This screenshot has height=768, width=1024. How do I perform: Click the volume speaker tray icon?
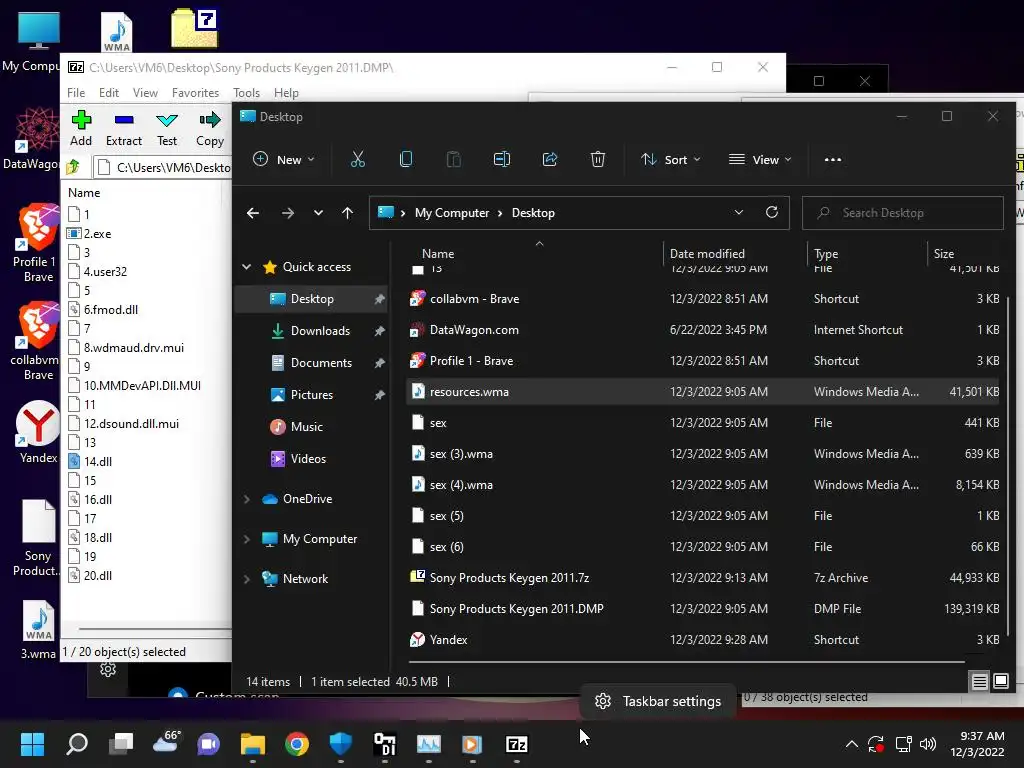click(x=927, y=744)
